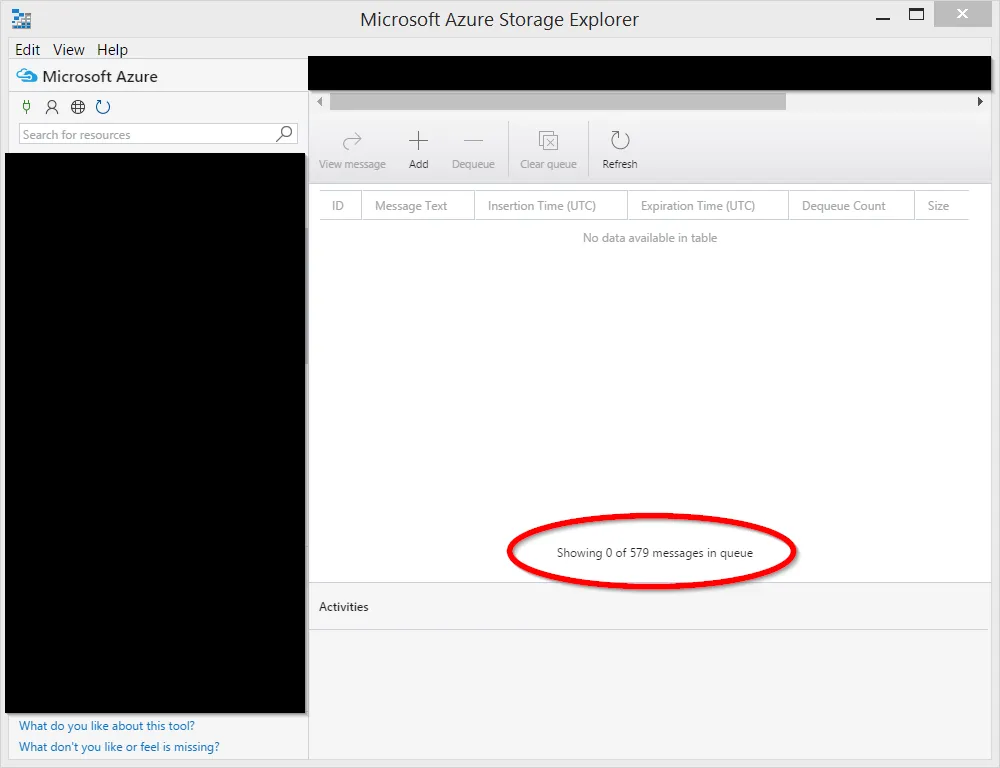This screenshot has height=768, width=1000.
Task: Click the Activities panel header
Action: click(x=344, y=607)
